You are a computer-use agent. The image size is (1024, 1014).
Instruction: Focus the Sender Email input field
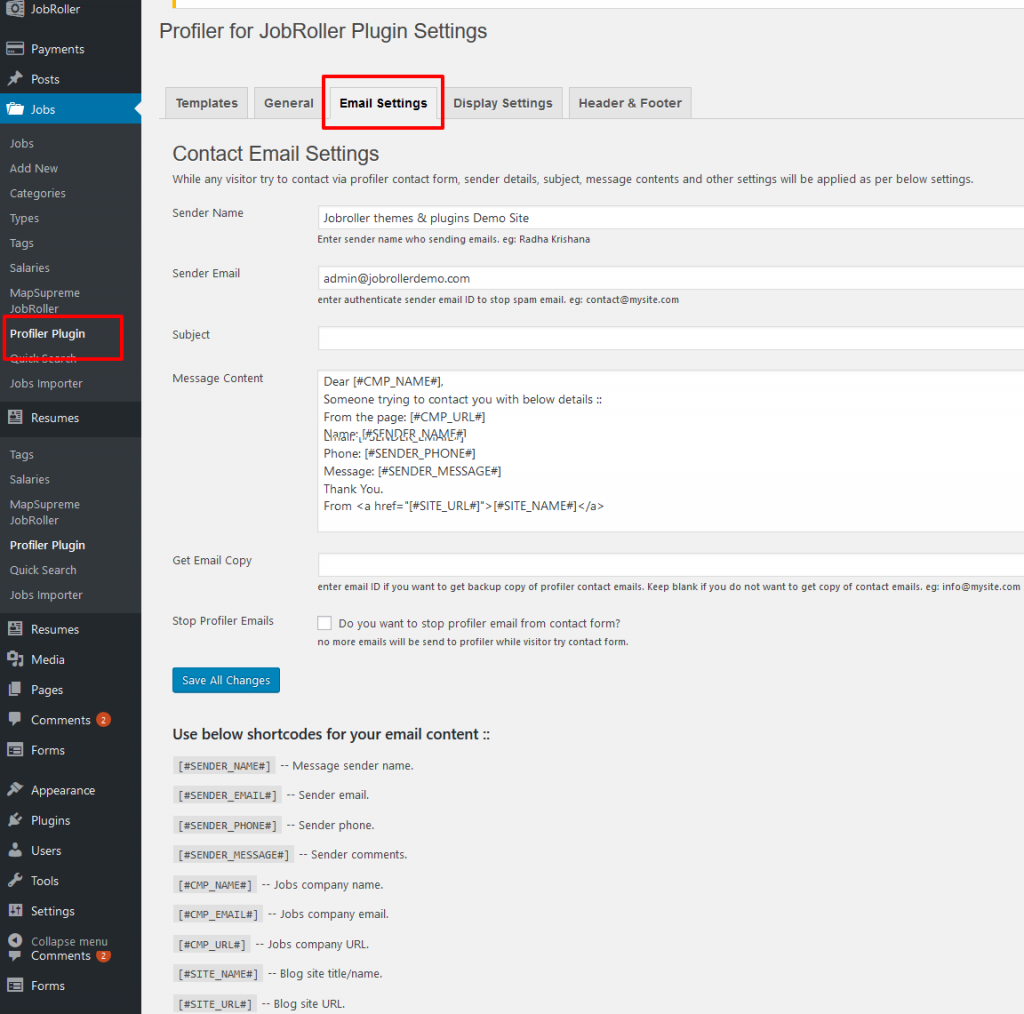[x=671, y=279]
